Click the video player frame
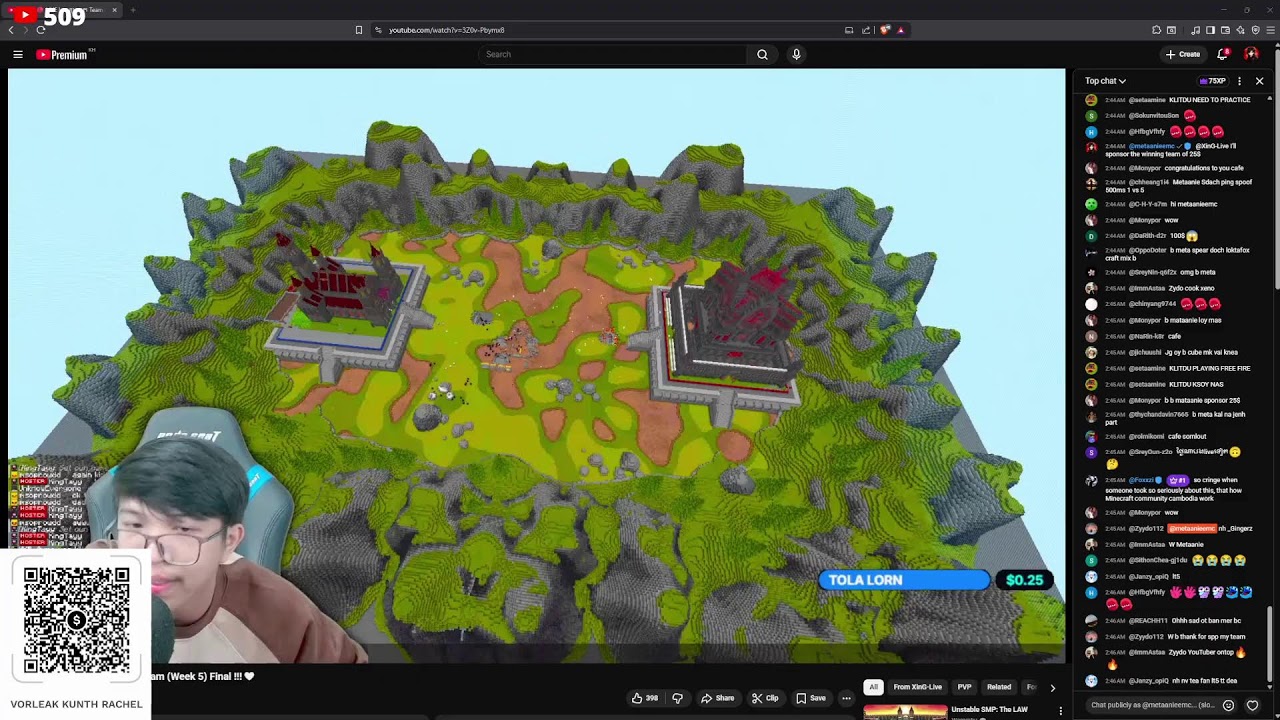 [x=536, y=366]
